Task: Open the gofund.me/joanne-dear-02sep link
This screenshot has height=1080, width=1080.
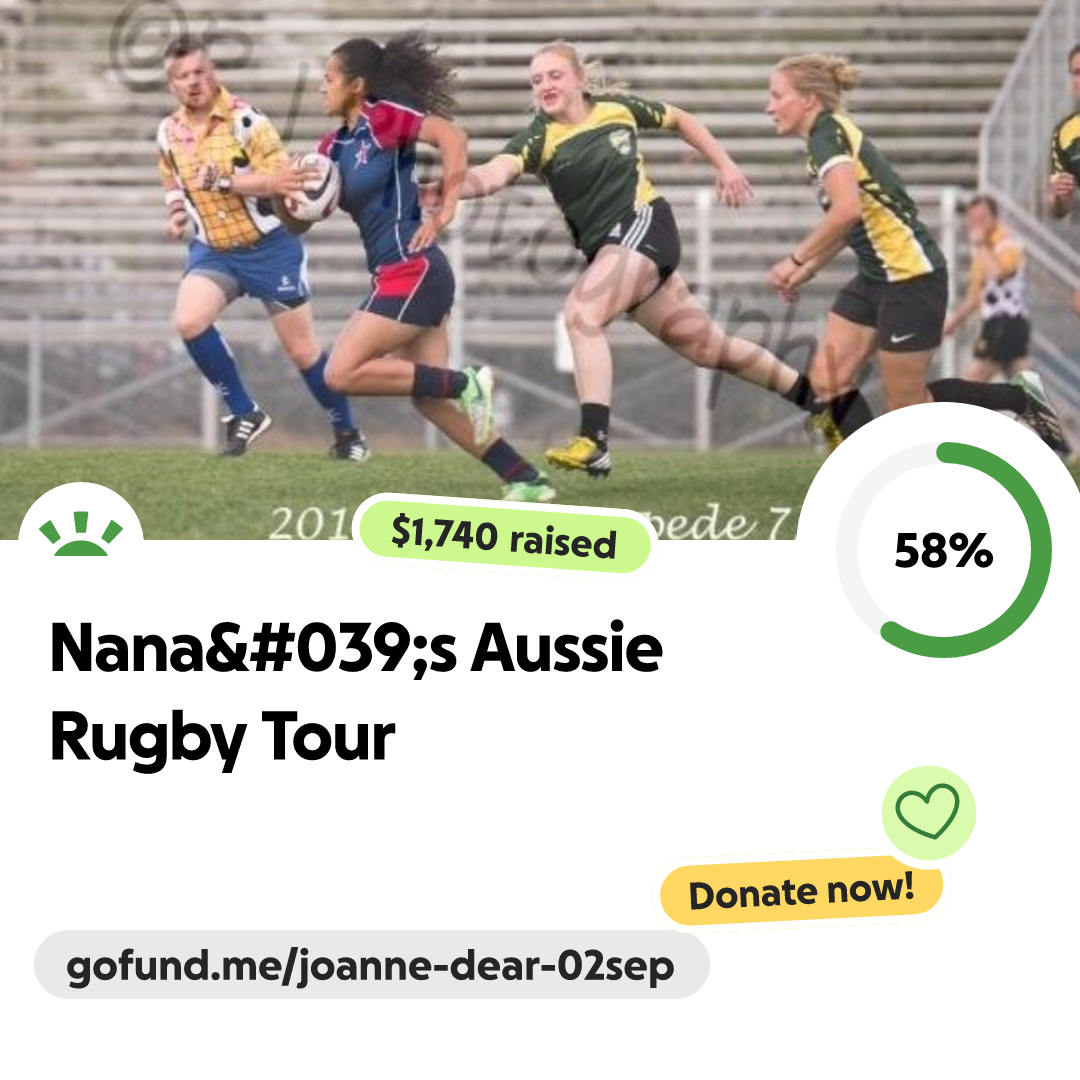Action: click(371, 964)
